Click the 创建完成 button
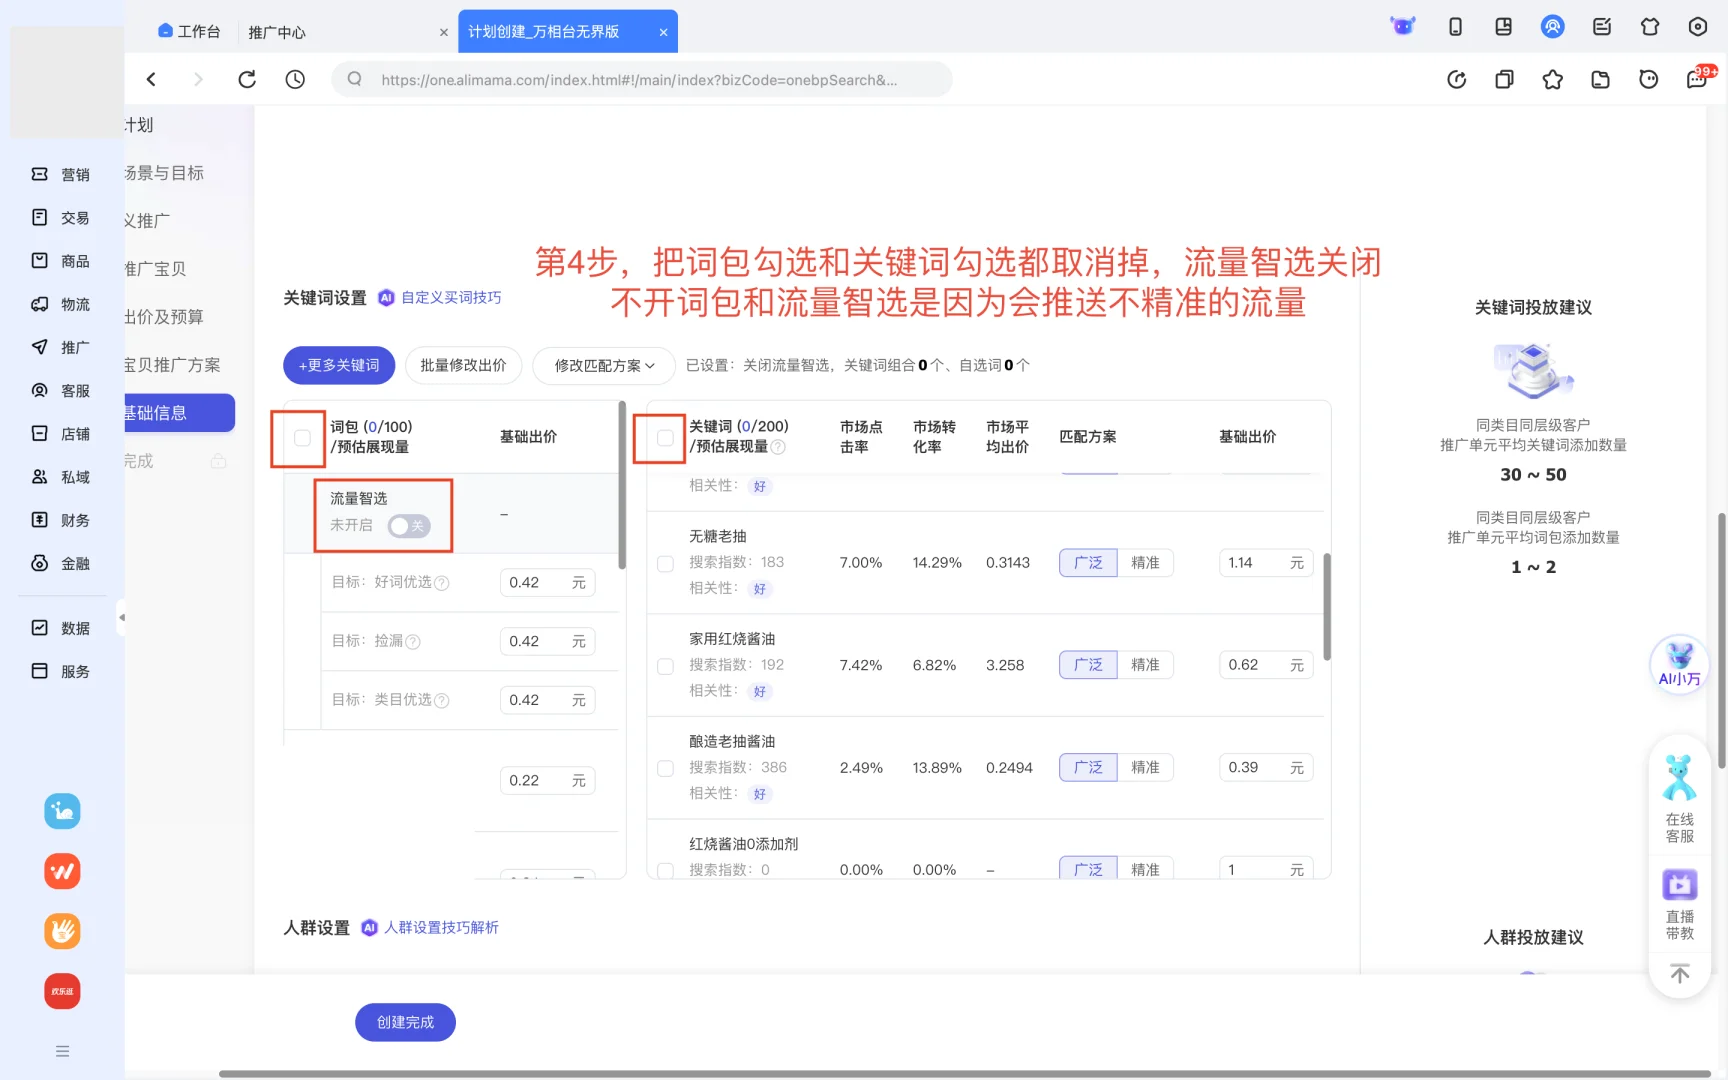The height and width of the screenshot is (1080, 1728). click(x=405, y=1022)
